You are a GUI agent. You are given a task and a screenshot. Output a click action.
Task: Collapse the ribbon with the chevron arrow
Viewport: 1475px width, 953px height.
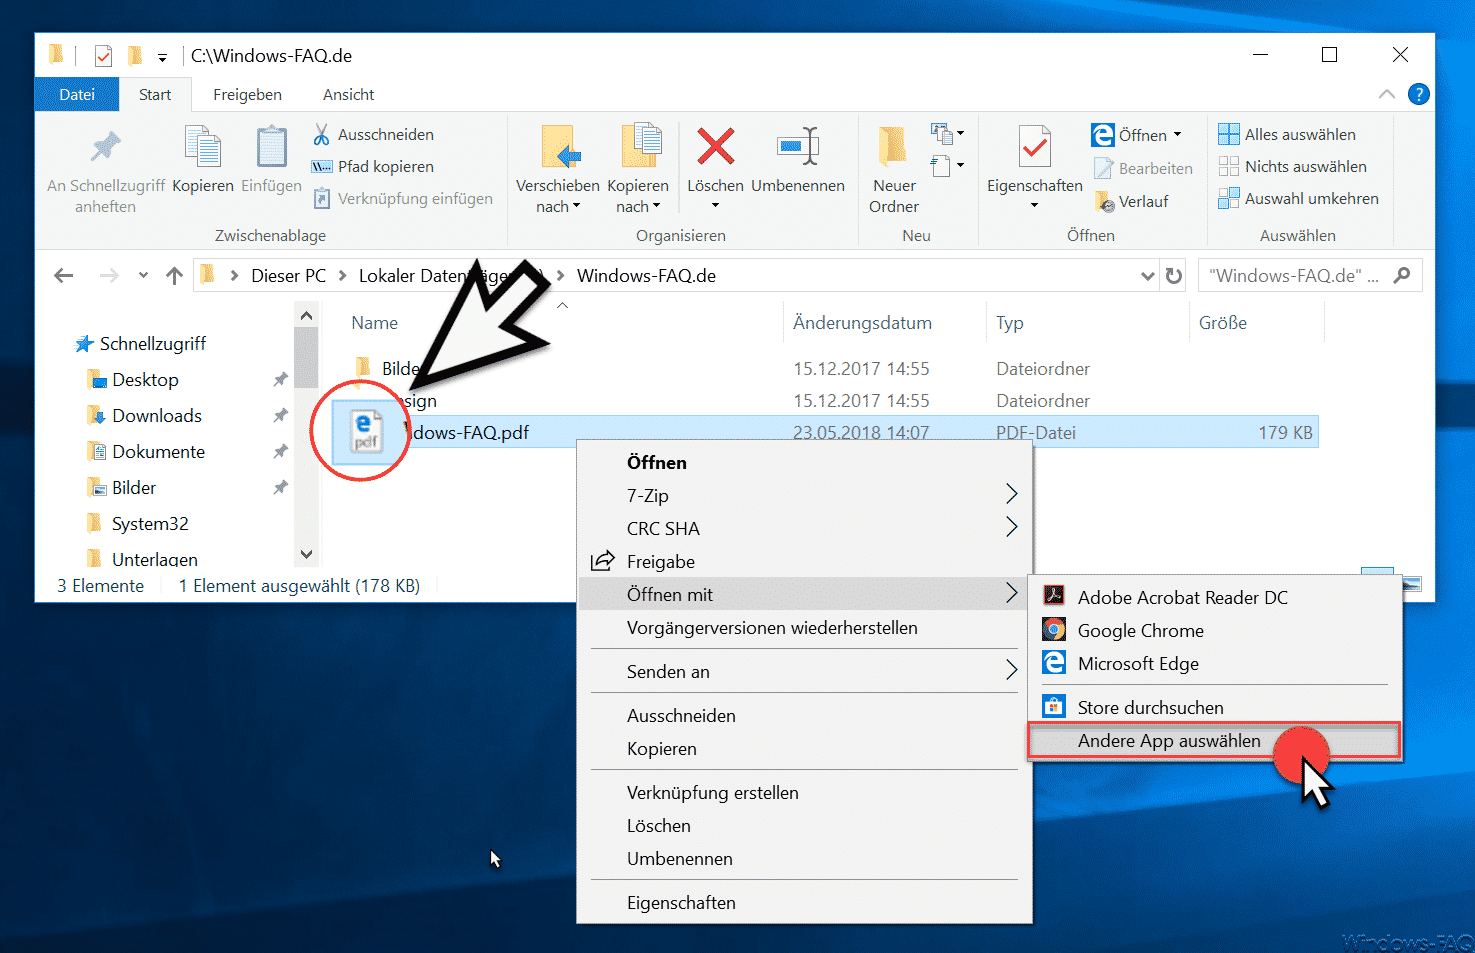1387,94
